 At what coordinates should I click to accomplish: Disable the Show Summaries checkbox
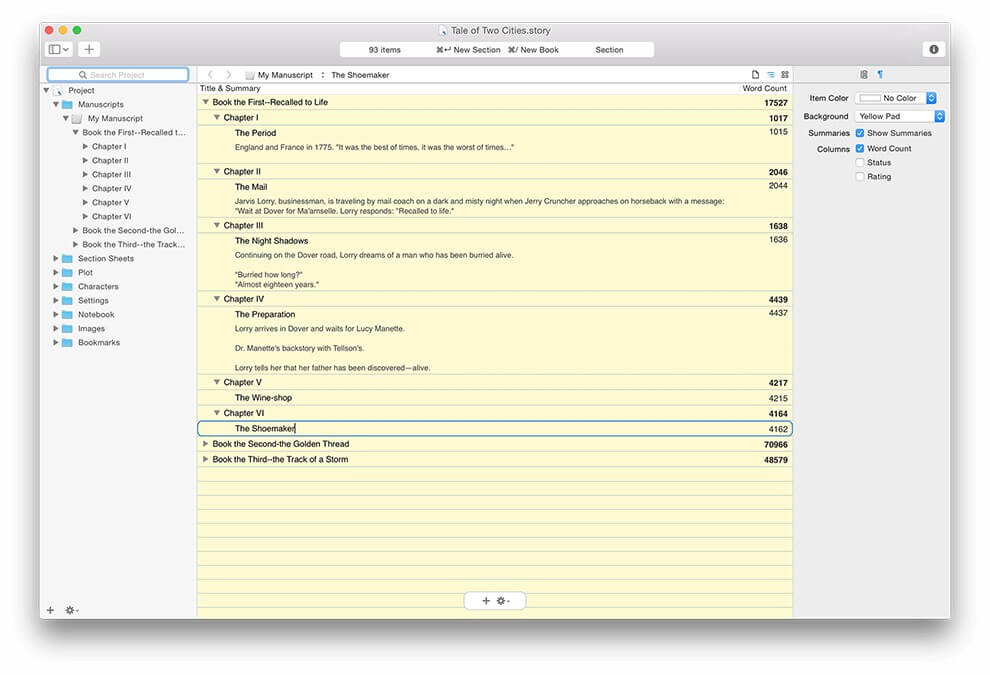tap(860, 133)
